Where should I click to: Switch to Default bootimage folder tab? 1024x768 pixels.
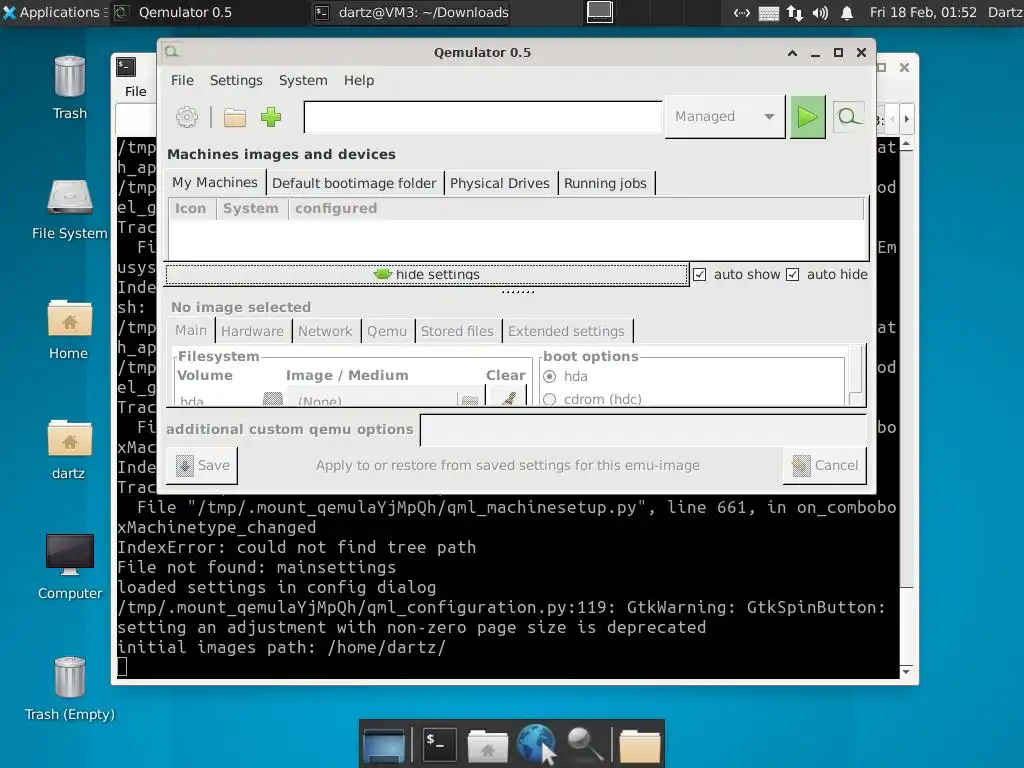click(x=354, y=184)
